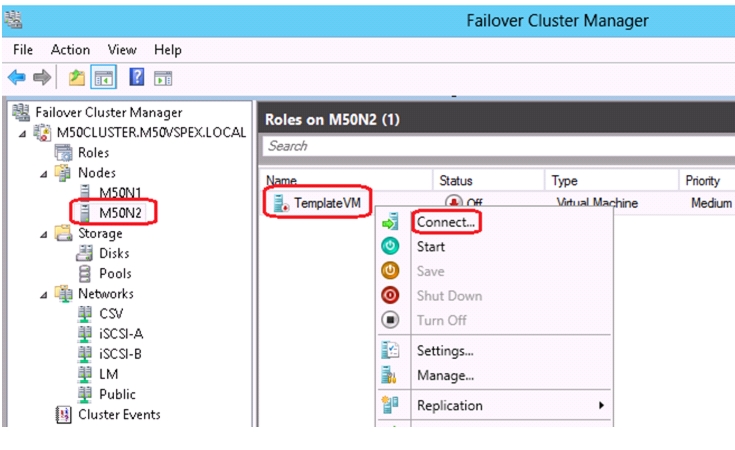This screenshot has width=735, height=450.
Task: Select the iSCSI-B network
Action: tap(120, 354)
